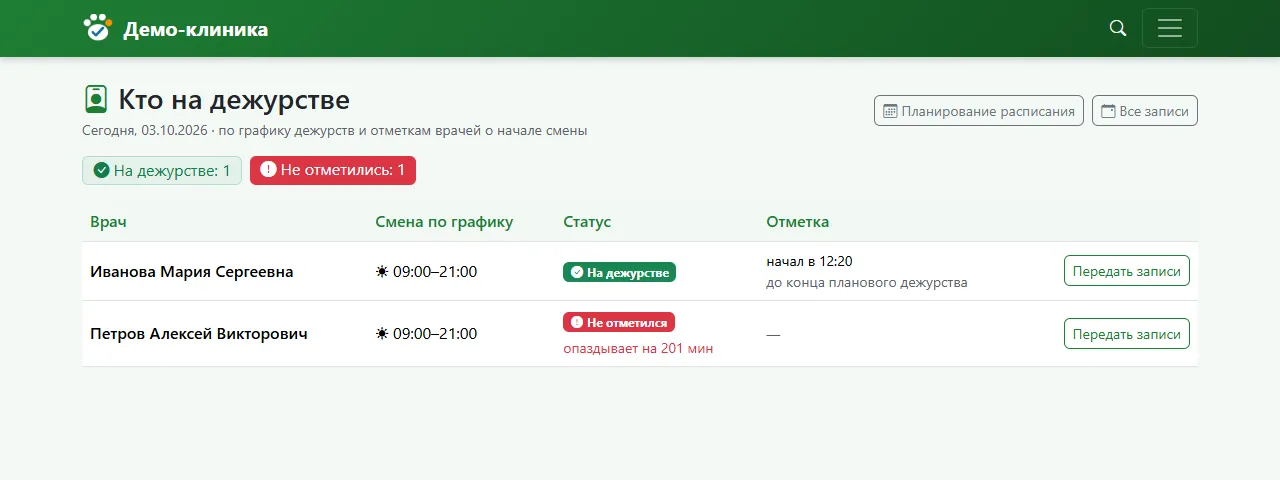Open the Демо-клиника home link
Viewport: 1280px width, 480px height.
point(175,28)
